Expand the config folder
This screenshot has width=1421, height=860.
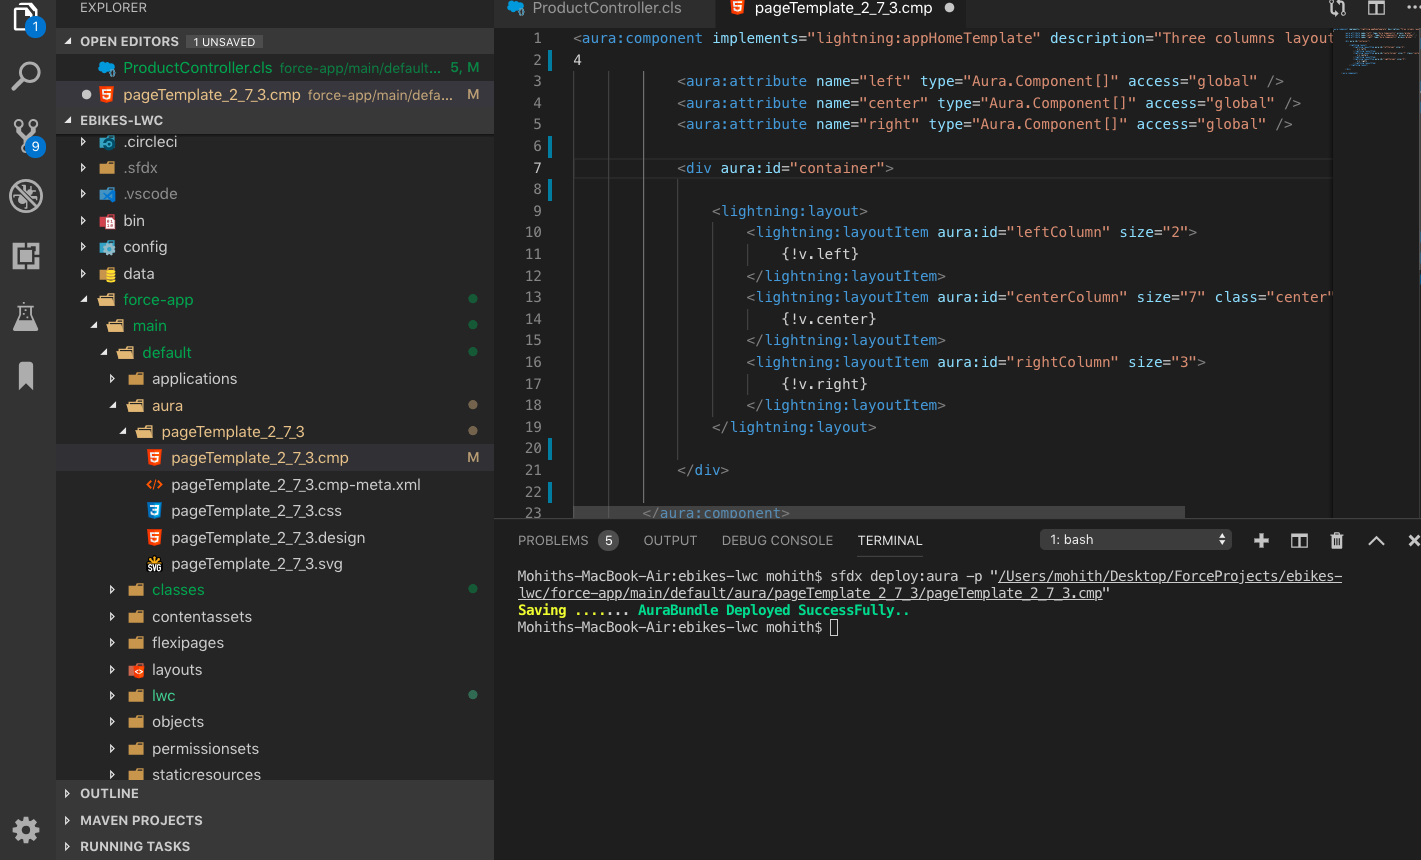84,247
